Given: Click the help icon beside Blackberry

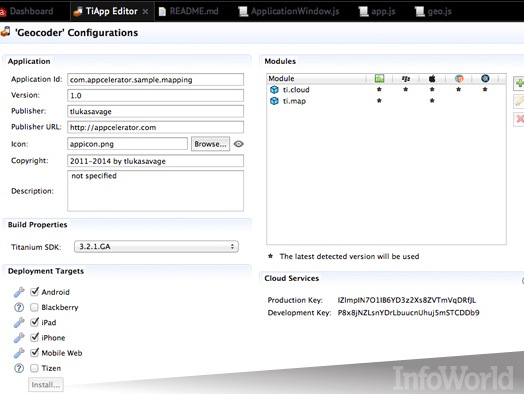Looking at the screenshot, I should (19, 307).
